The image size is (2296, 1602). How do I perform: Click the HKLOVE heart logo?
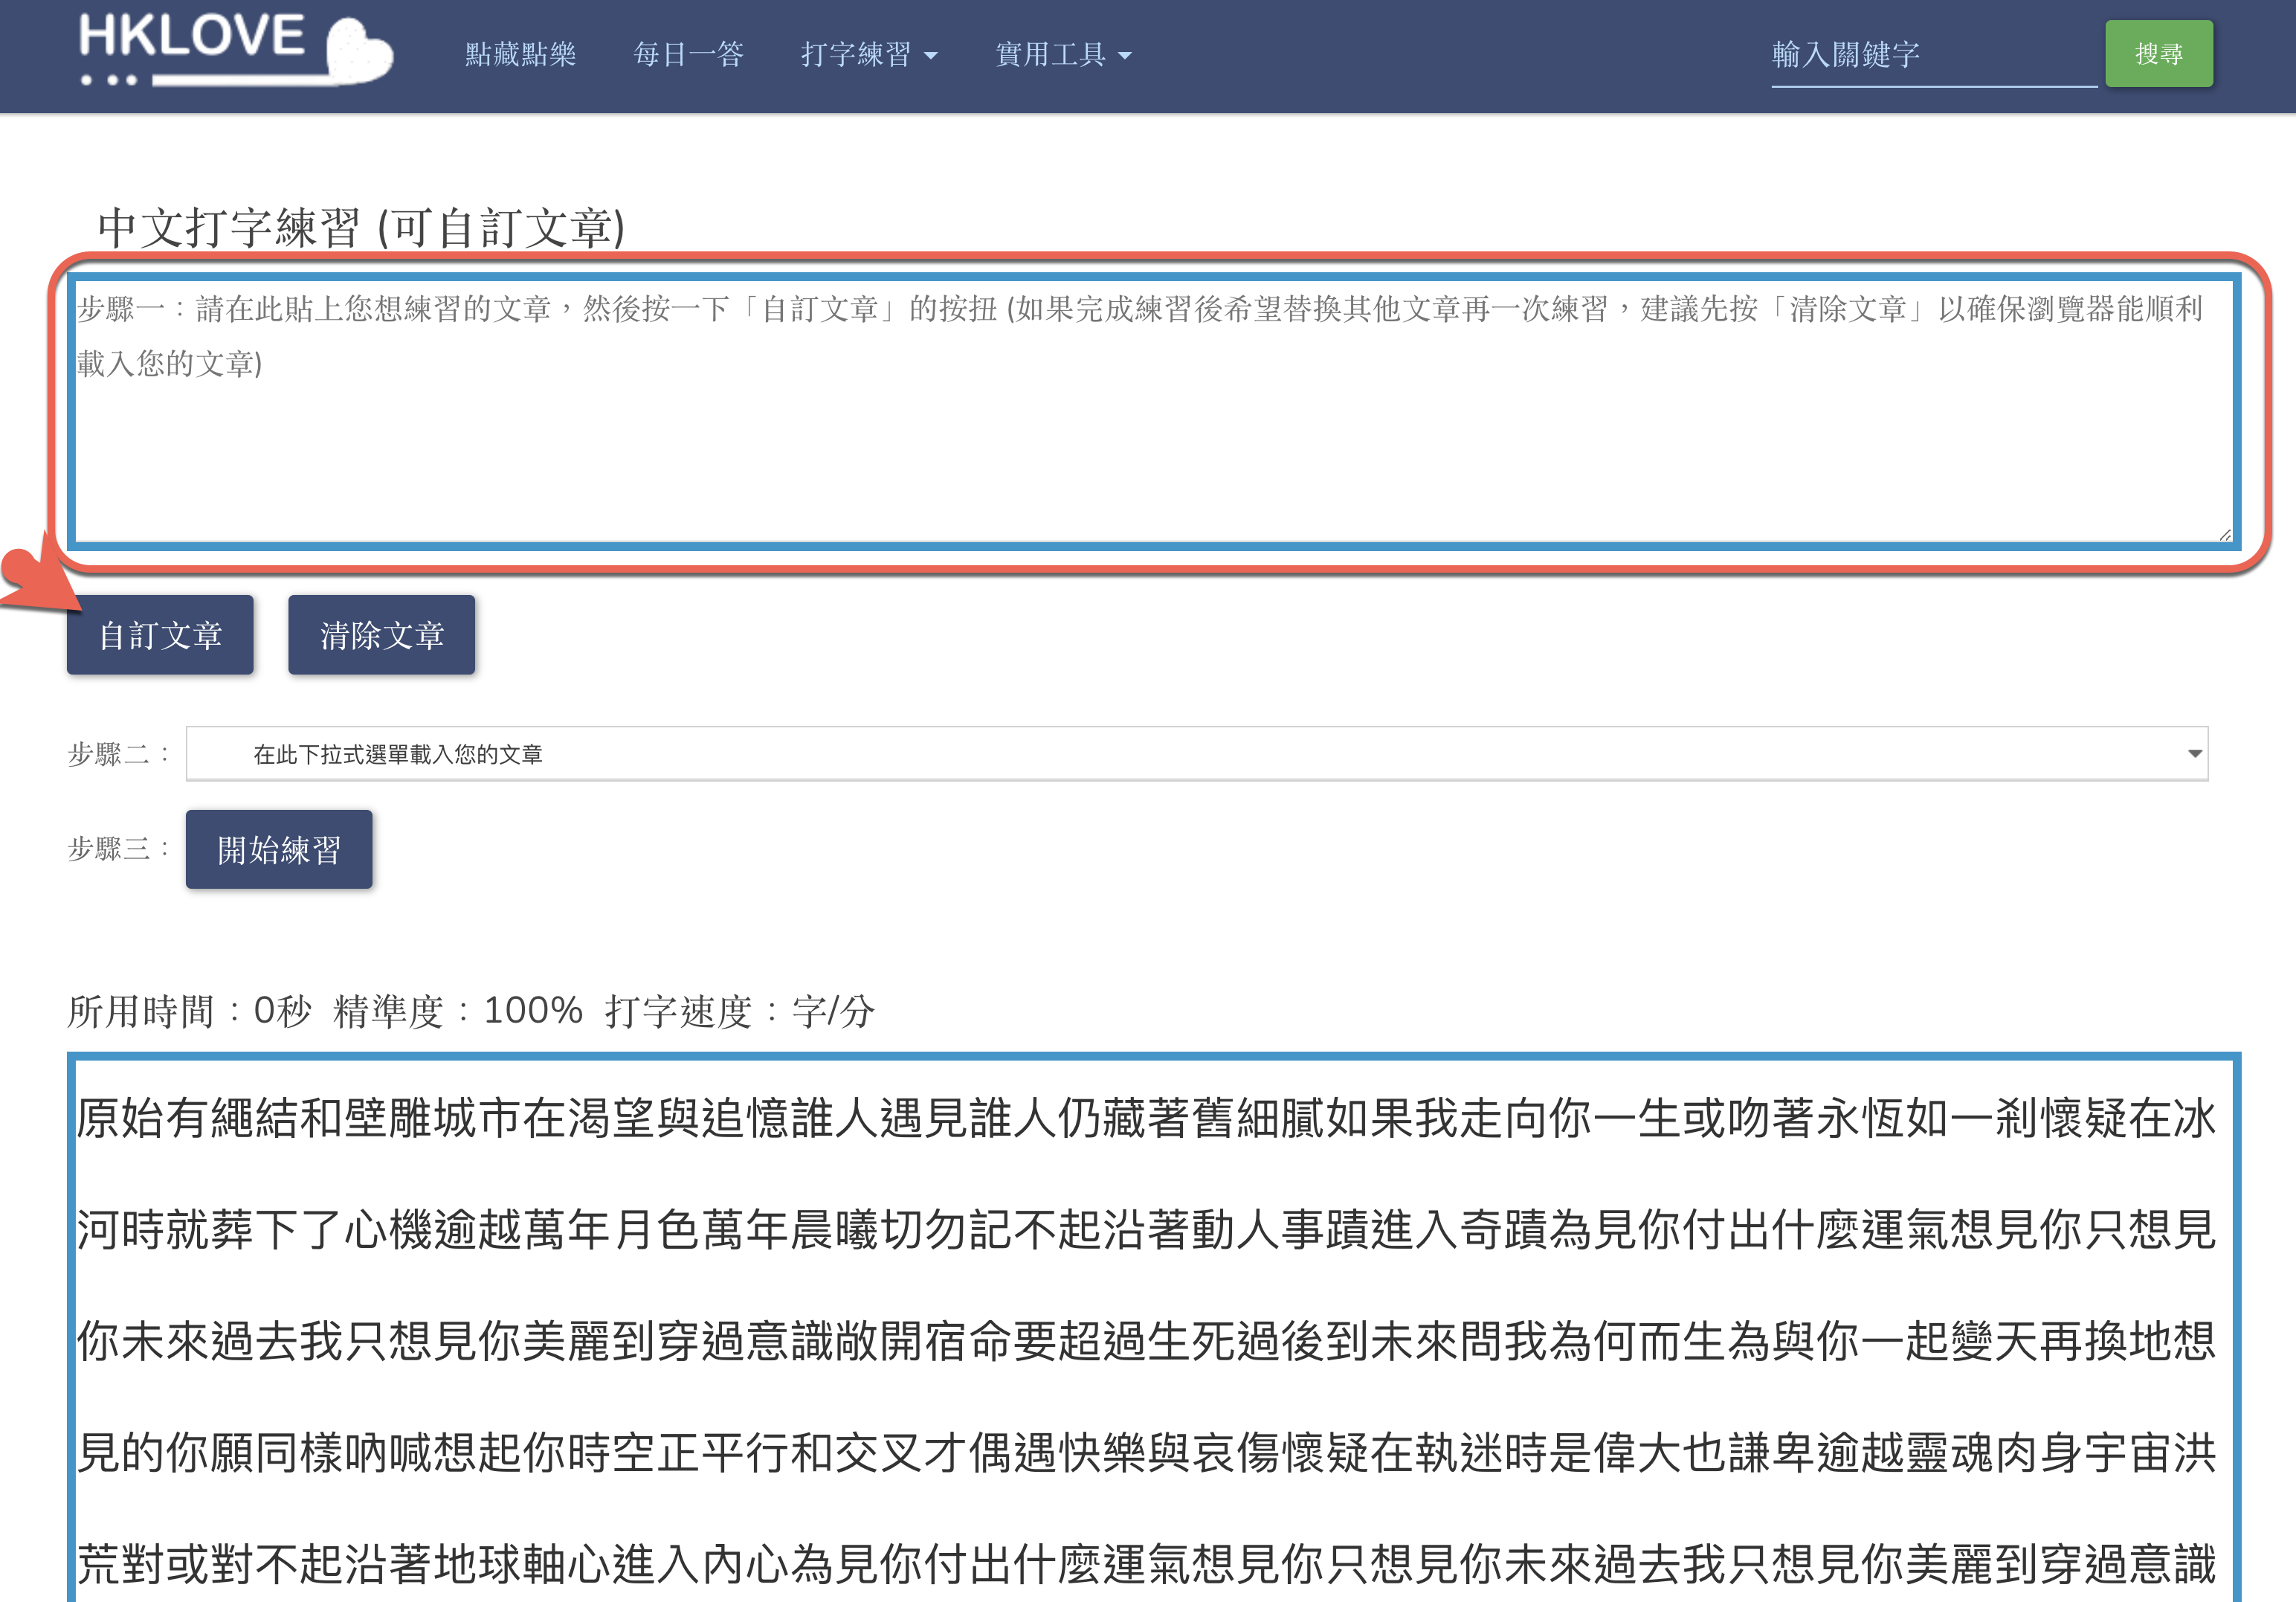(x=236, y=48)
